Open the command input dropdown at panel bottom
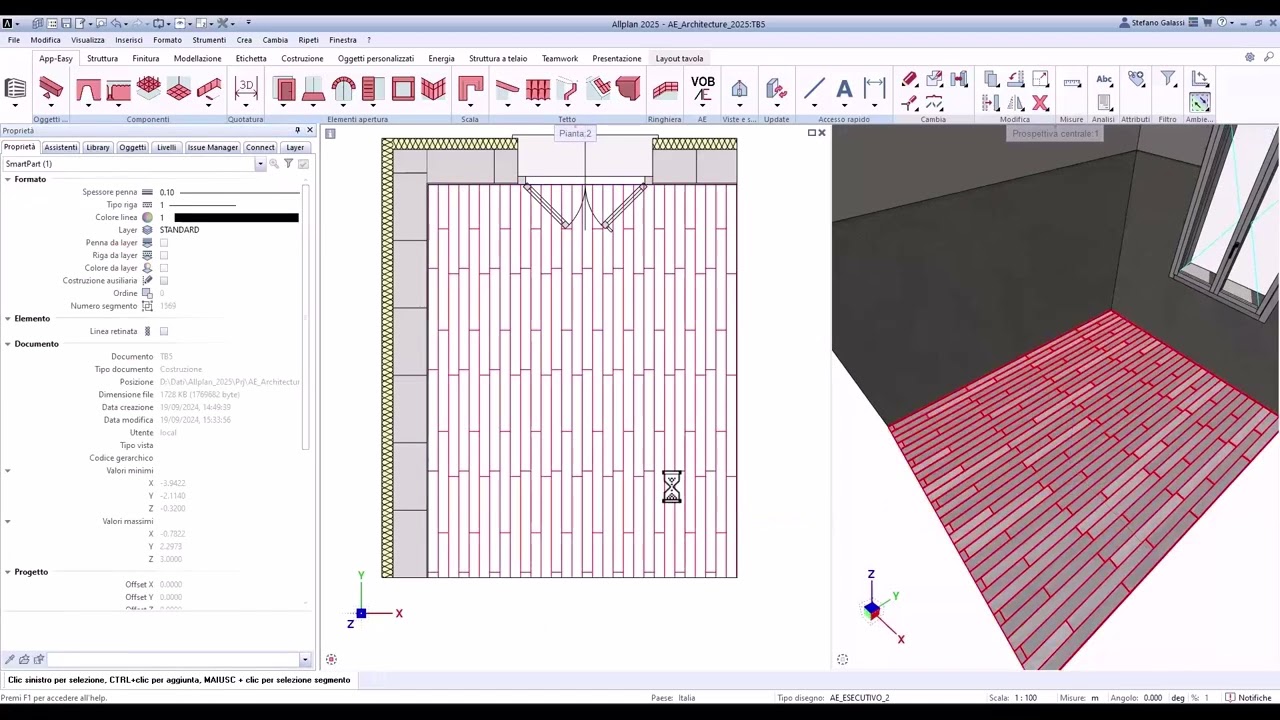This screenshot has height=720, width=1280. (304, 660)
